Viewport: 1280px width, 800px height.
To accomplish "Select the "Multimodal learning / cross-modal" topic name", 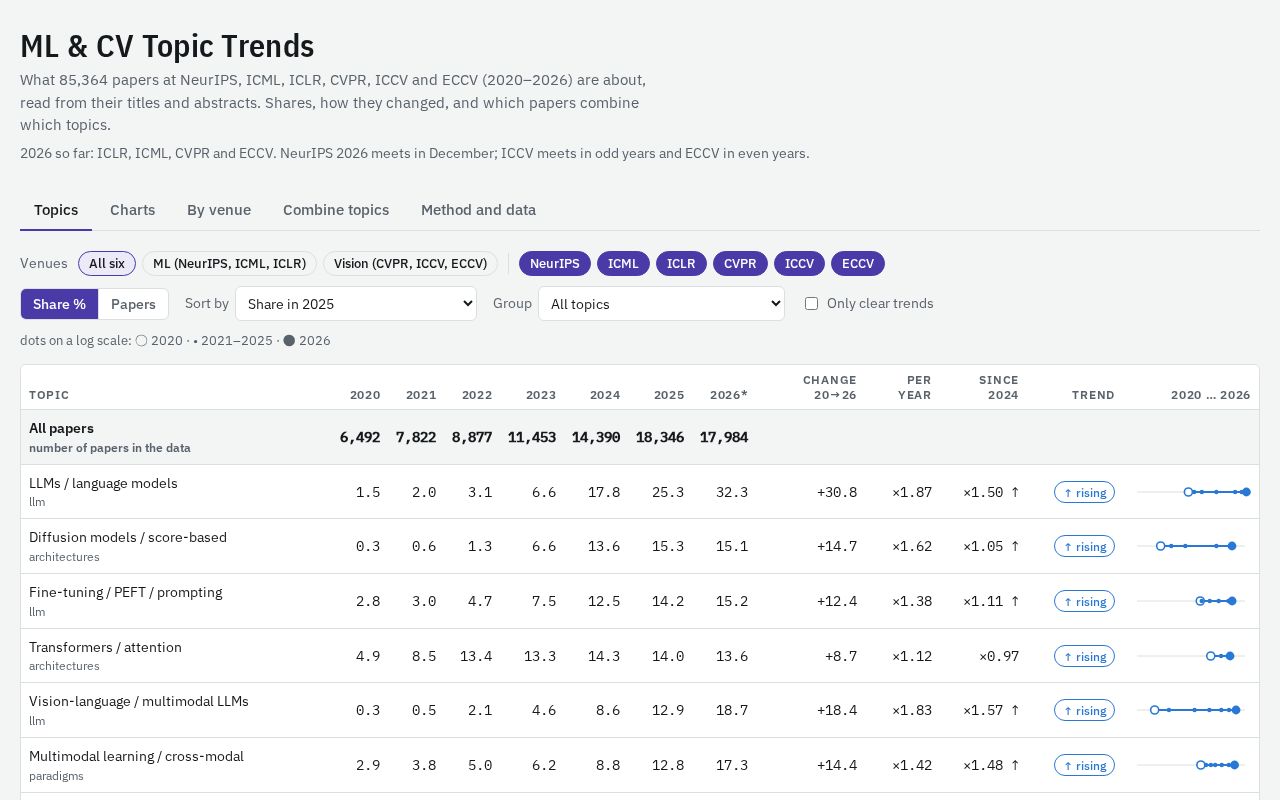I will [136, 756].
